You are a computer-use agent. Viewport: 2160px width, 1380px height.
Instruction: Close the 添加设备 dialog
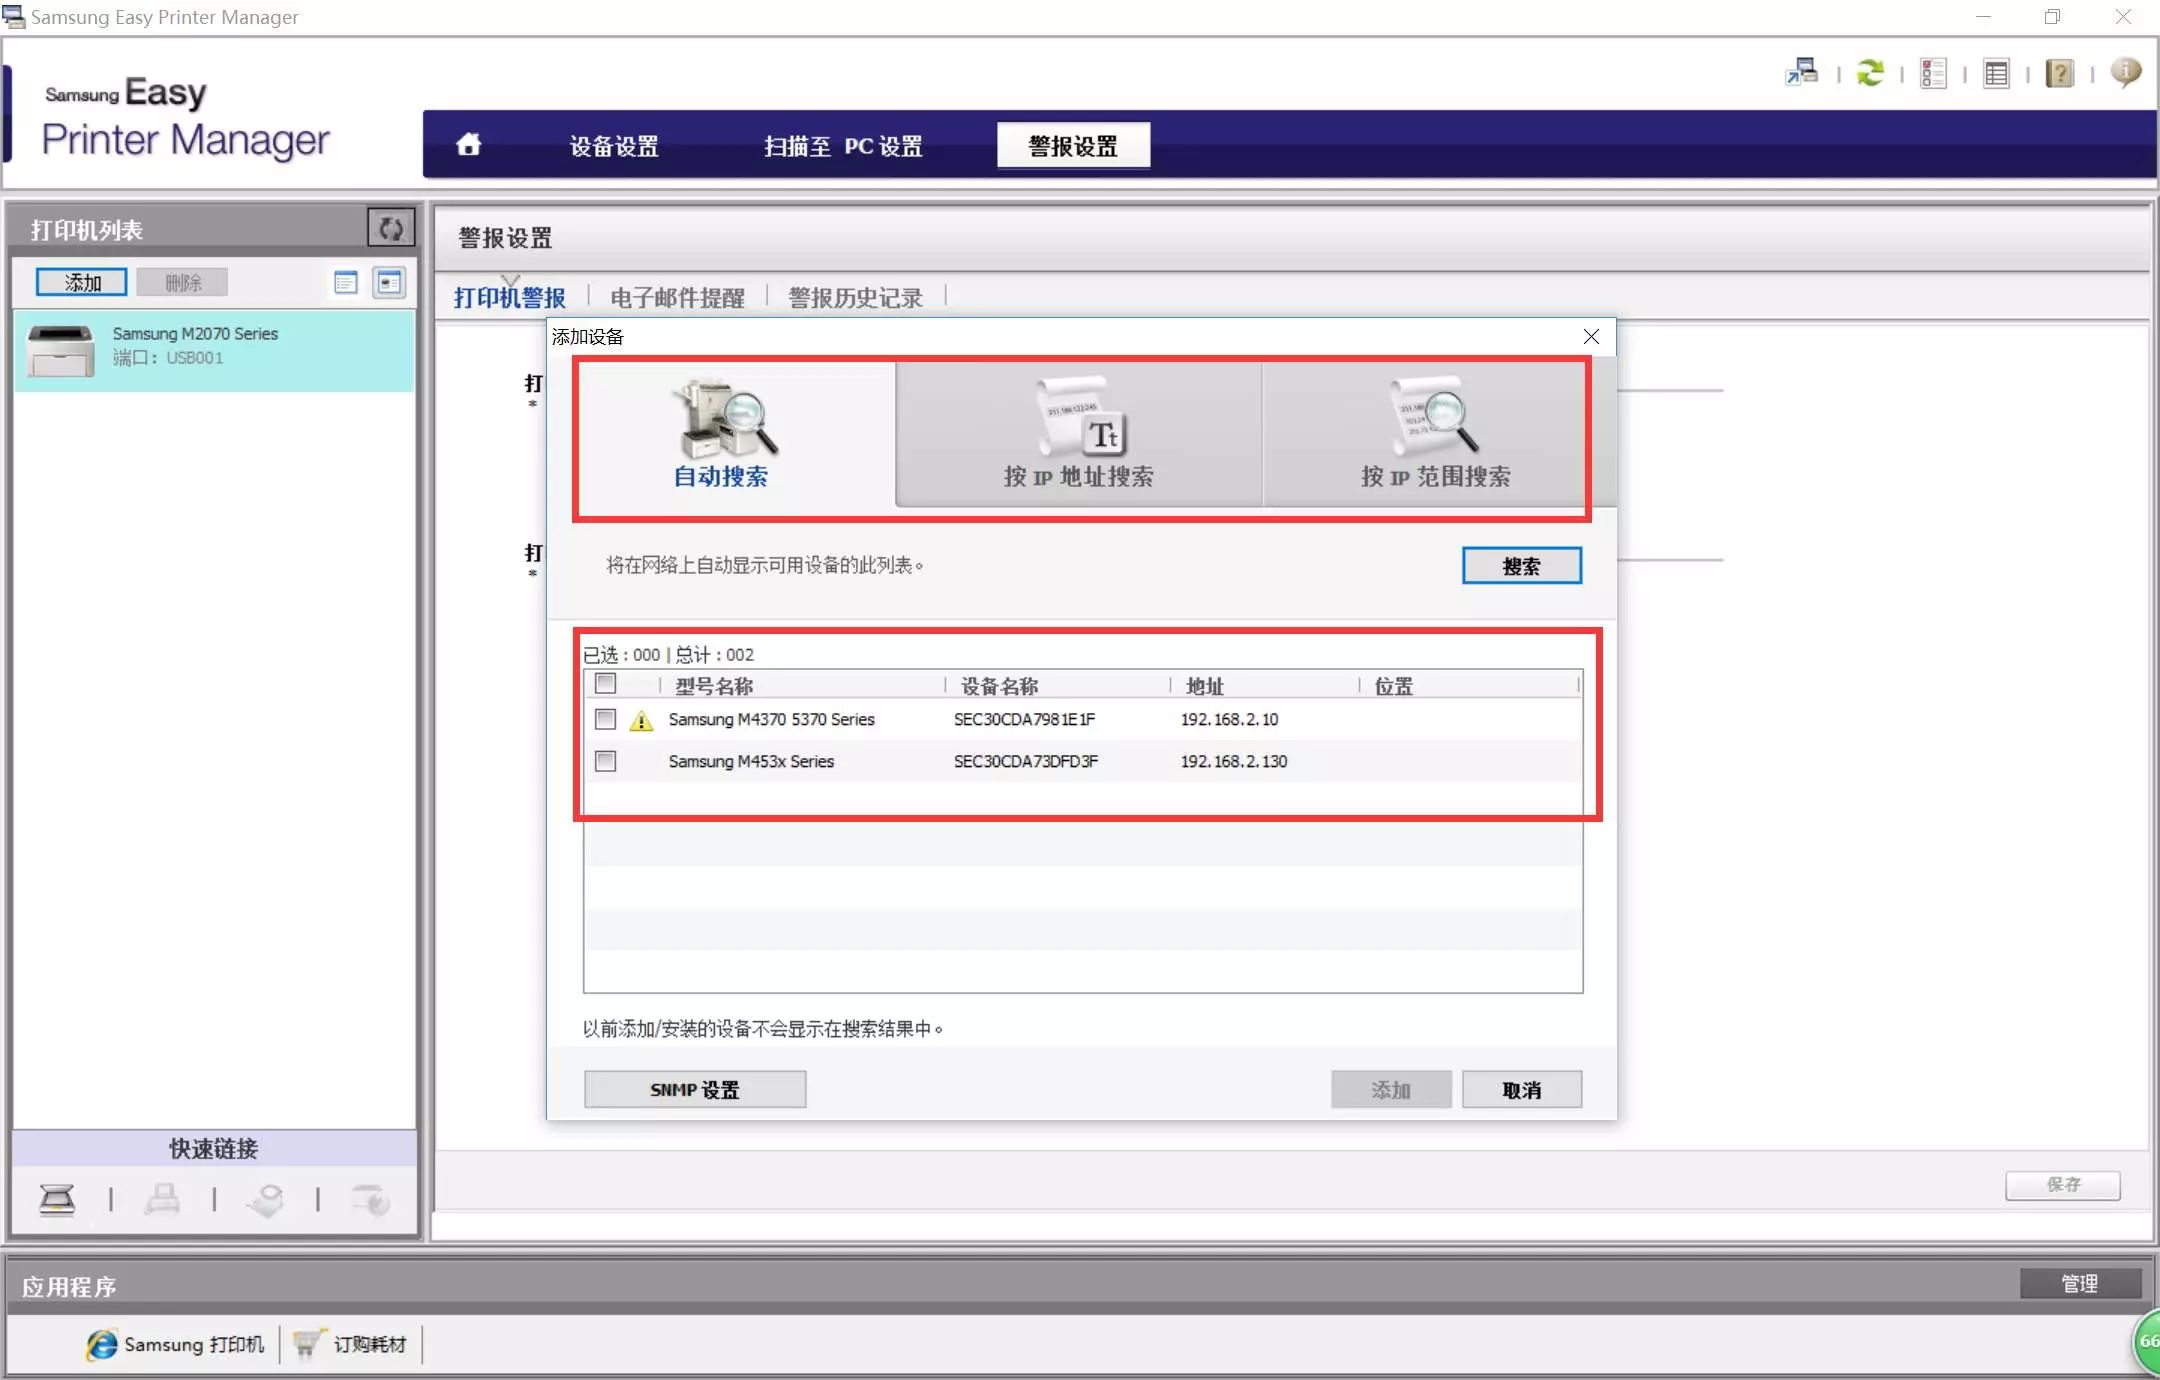click(x=1591, y=336)
